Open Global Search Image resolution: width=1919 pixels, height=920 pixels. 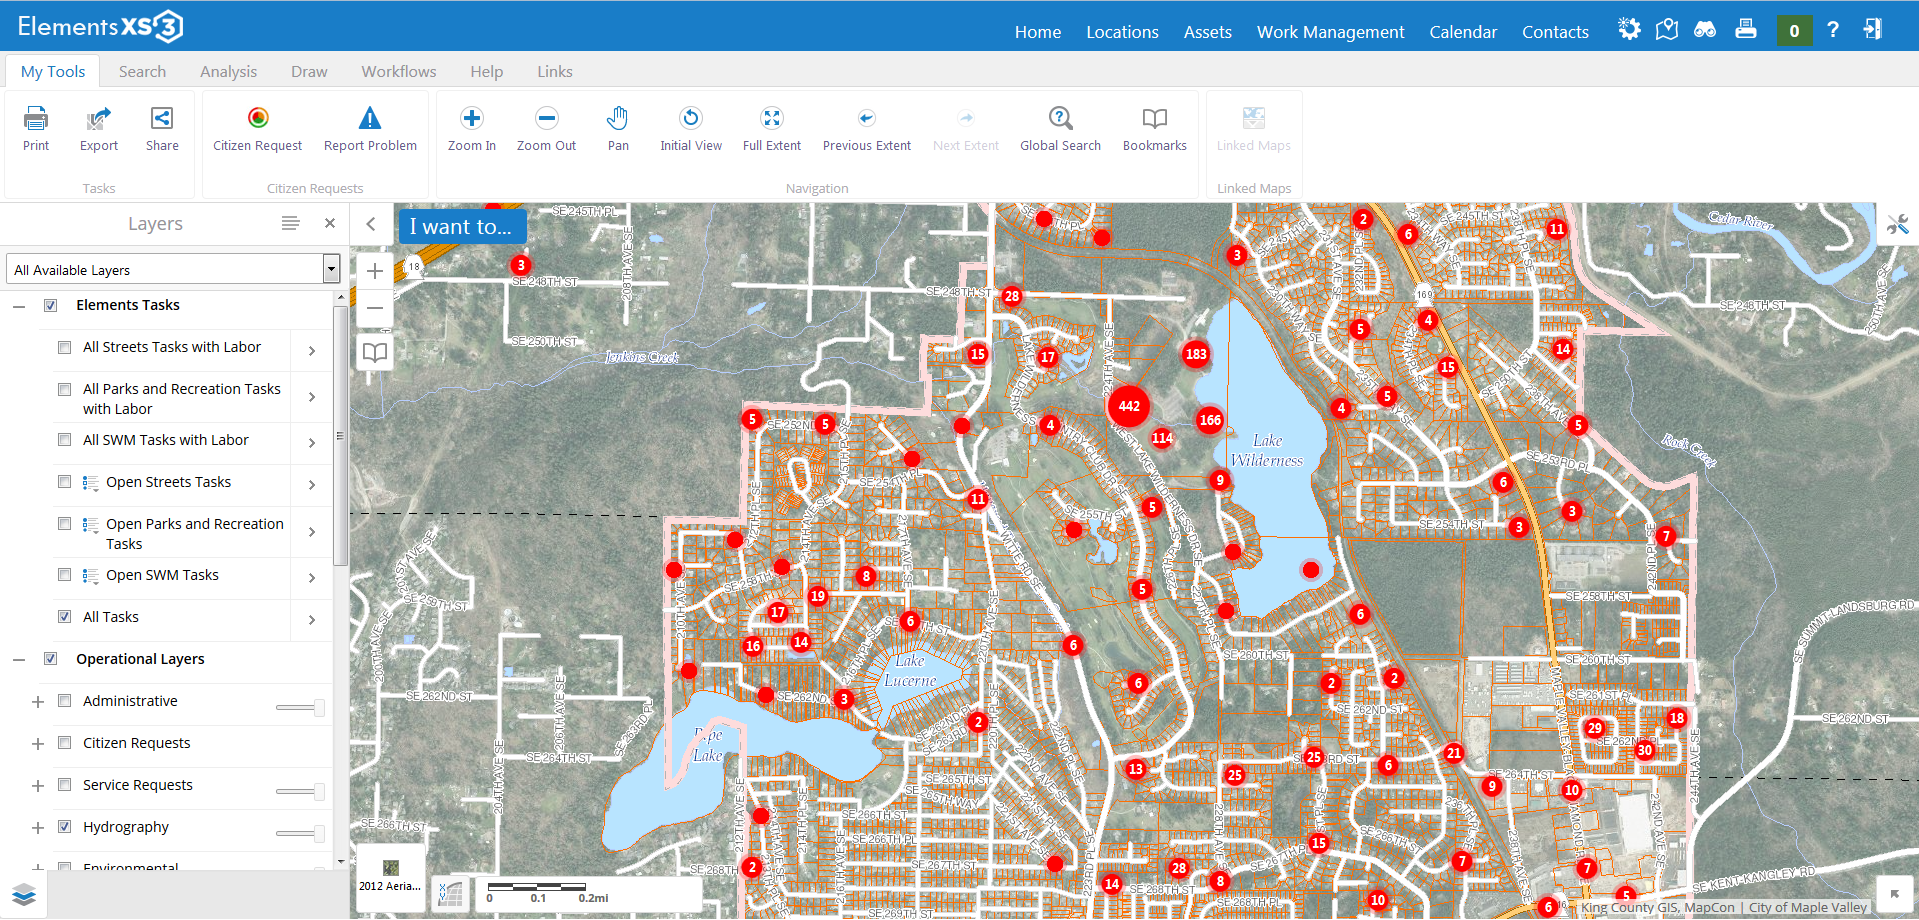pyautogui.click(x=1059, y=128)
